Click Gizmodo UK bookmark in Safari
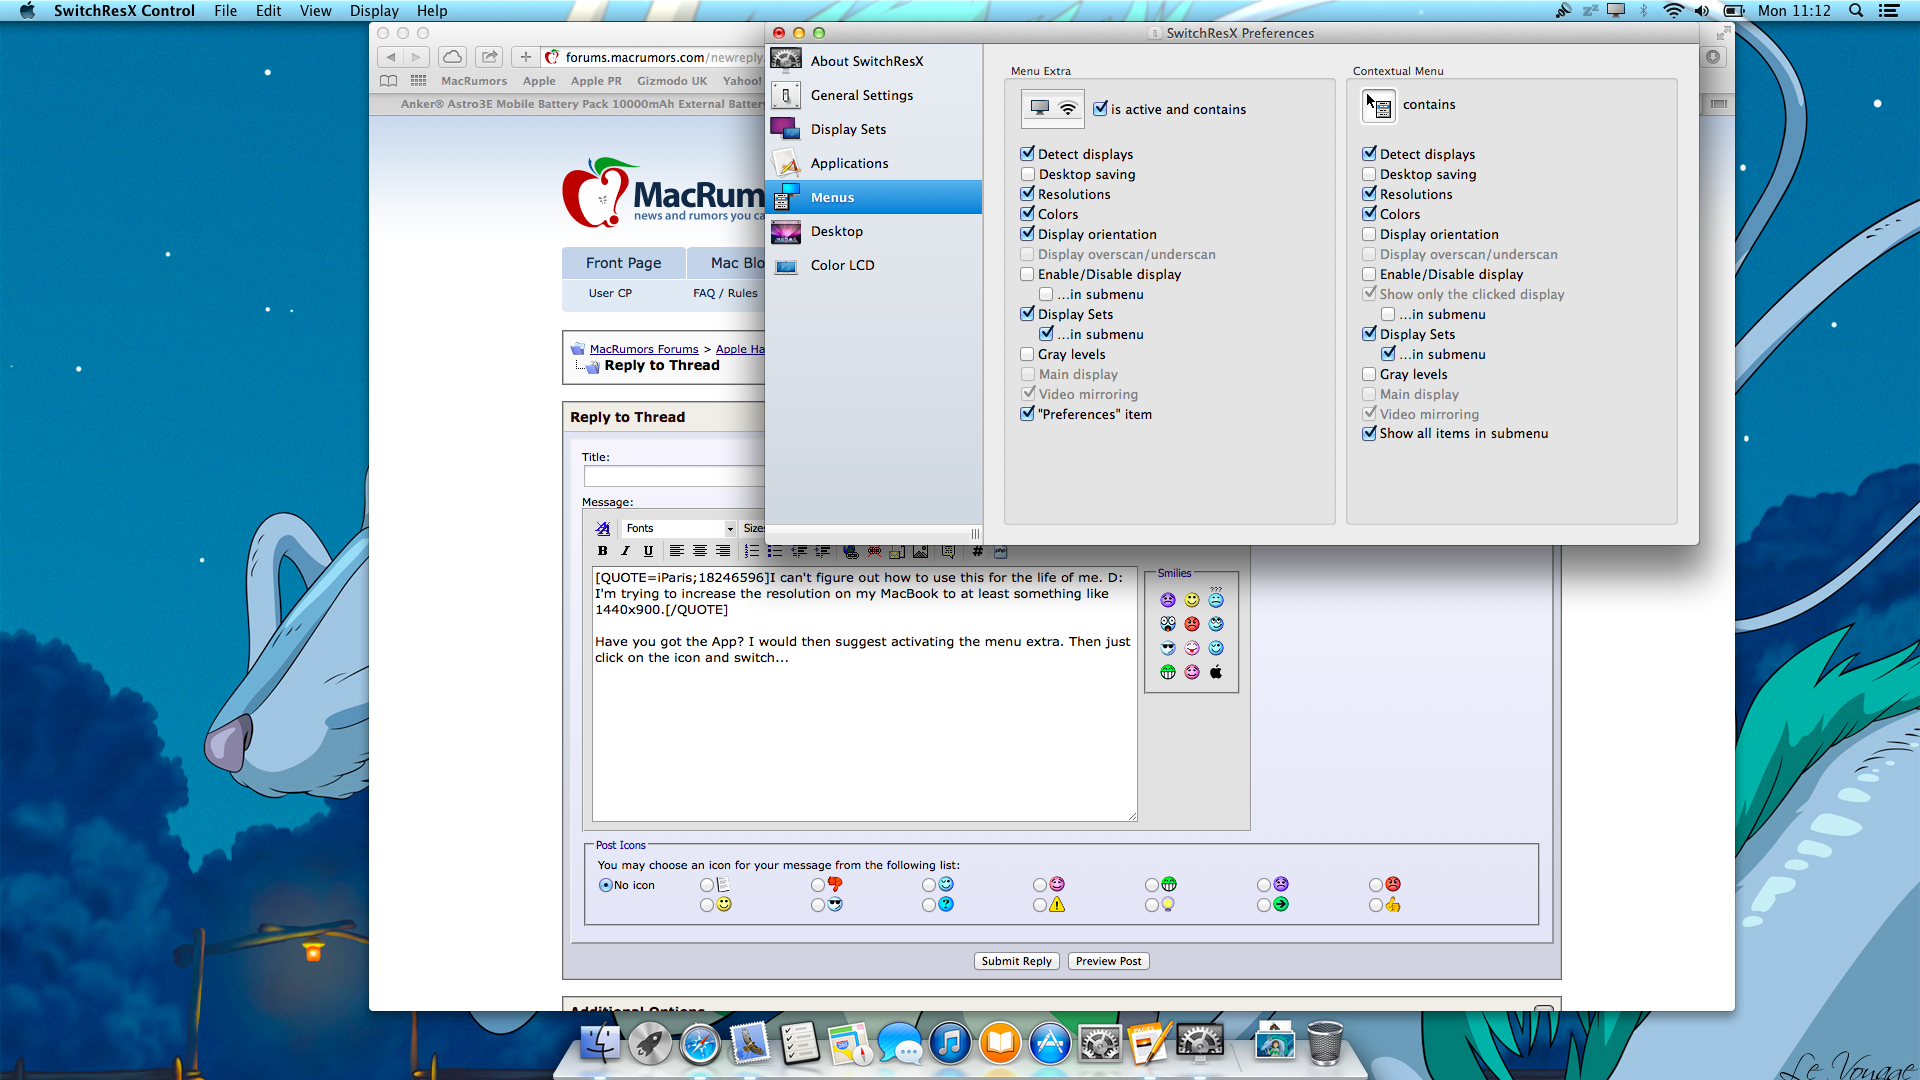Screen dimensions: 1920x1080 point(672,81)
